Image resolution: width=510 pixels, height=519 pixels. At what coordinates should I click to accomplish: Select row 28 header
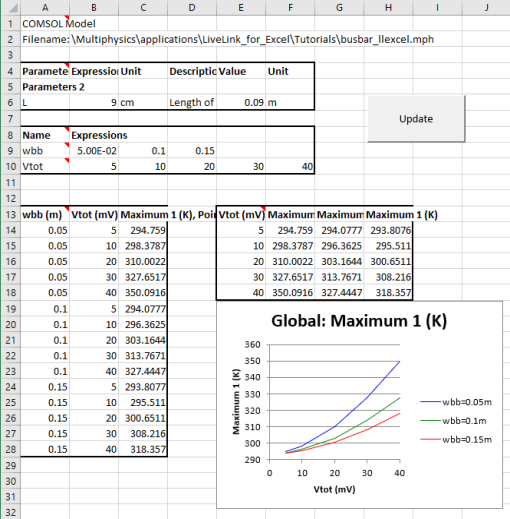[11, 449]
